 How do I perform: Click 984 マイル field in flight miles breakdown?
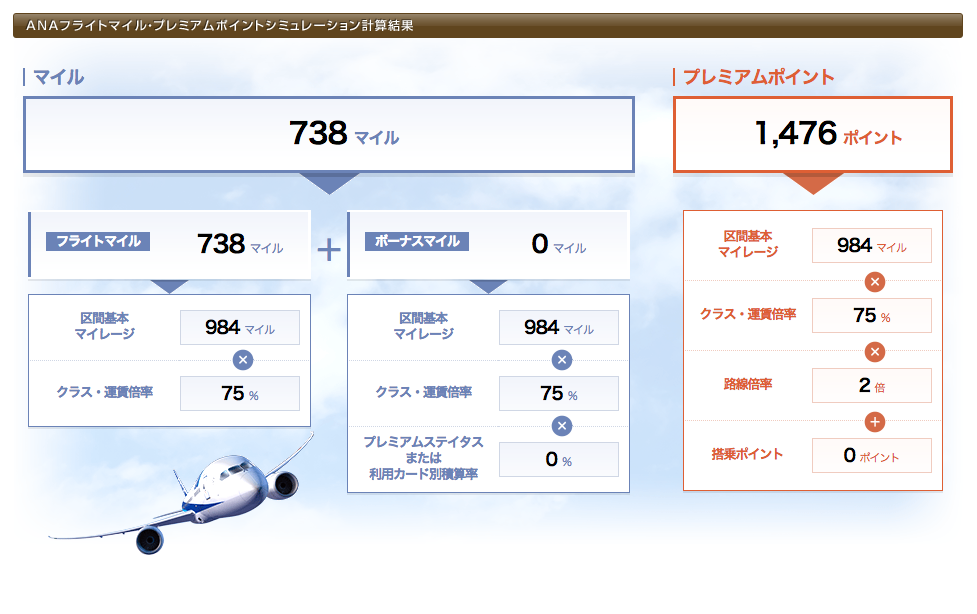(x=240, y=327)
